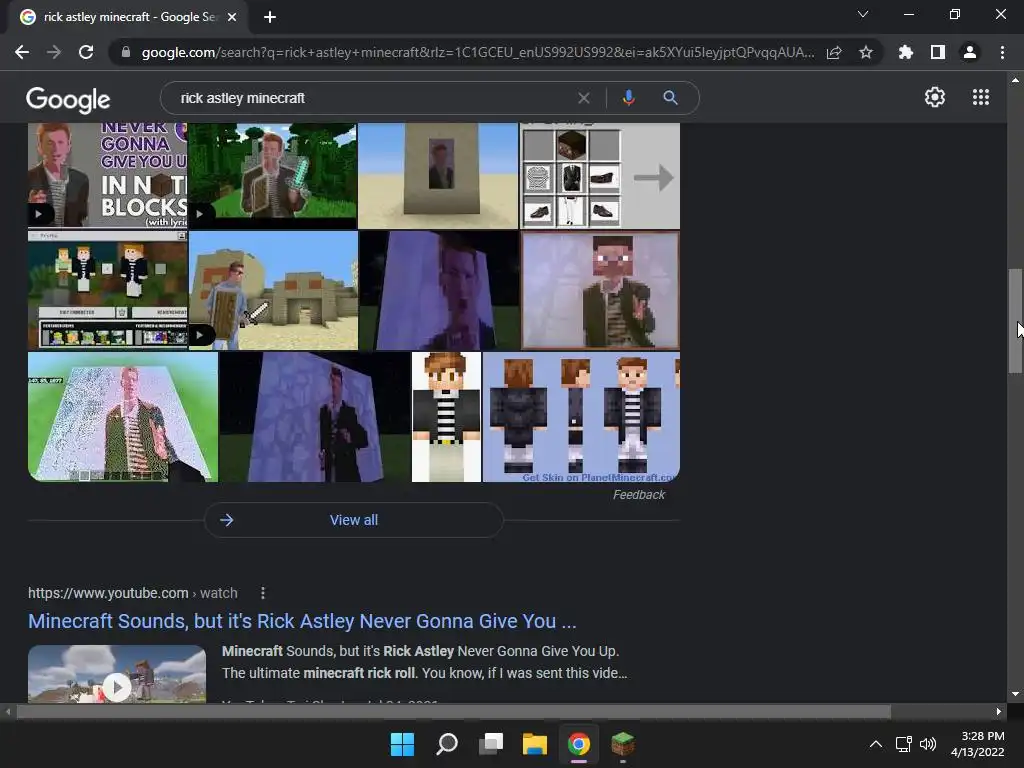Open result options three dots menu
The width and height of the screenshot is (1024, 768).
coord(263,593)
